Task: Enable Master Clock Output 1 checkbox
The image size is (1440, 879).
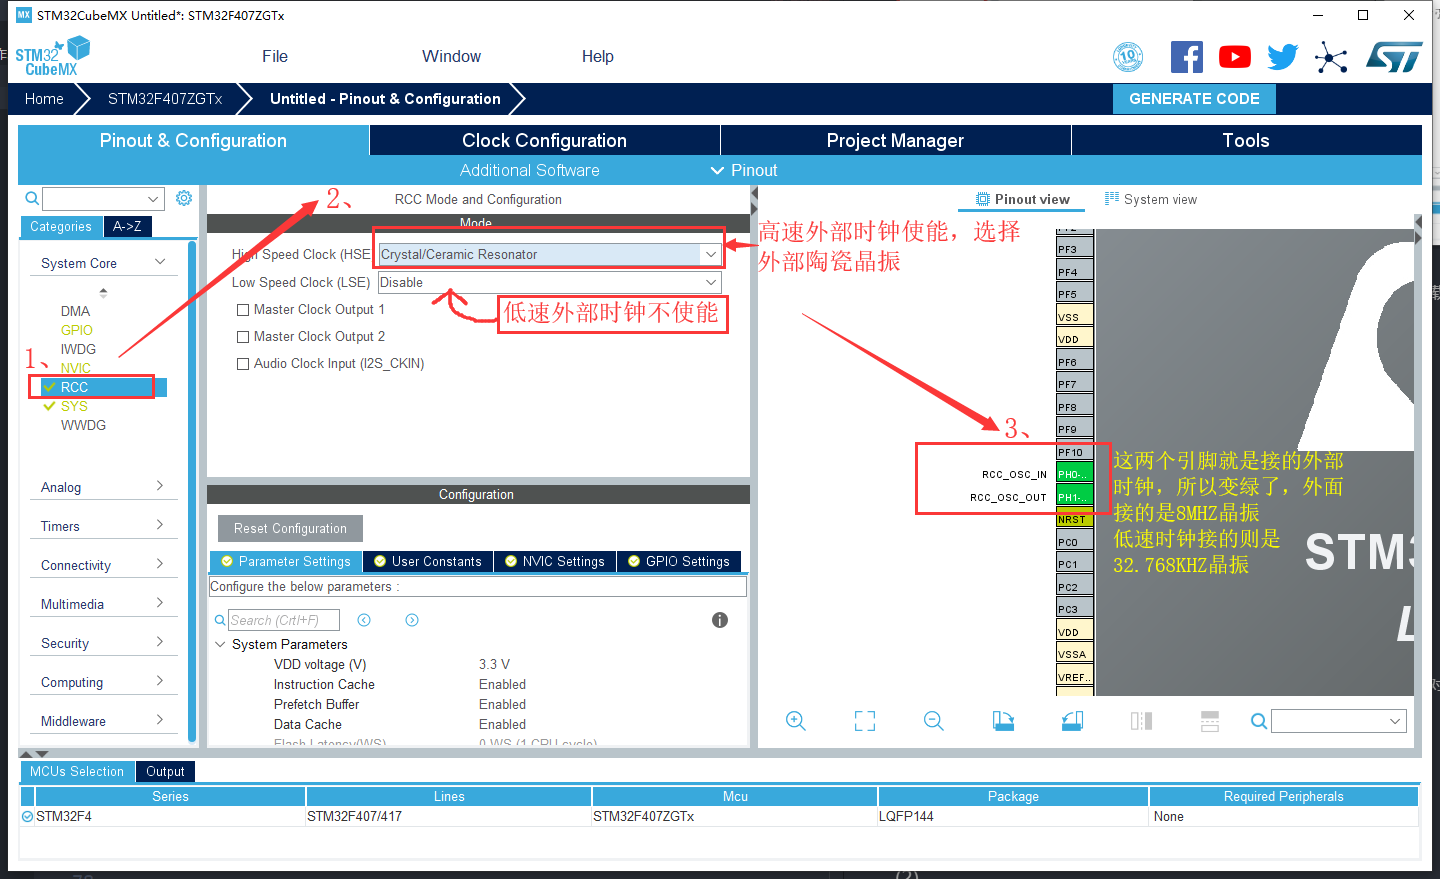Action: click(243, 310)
